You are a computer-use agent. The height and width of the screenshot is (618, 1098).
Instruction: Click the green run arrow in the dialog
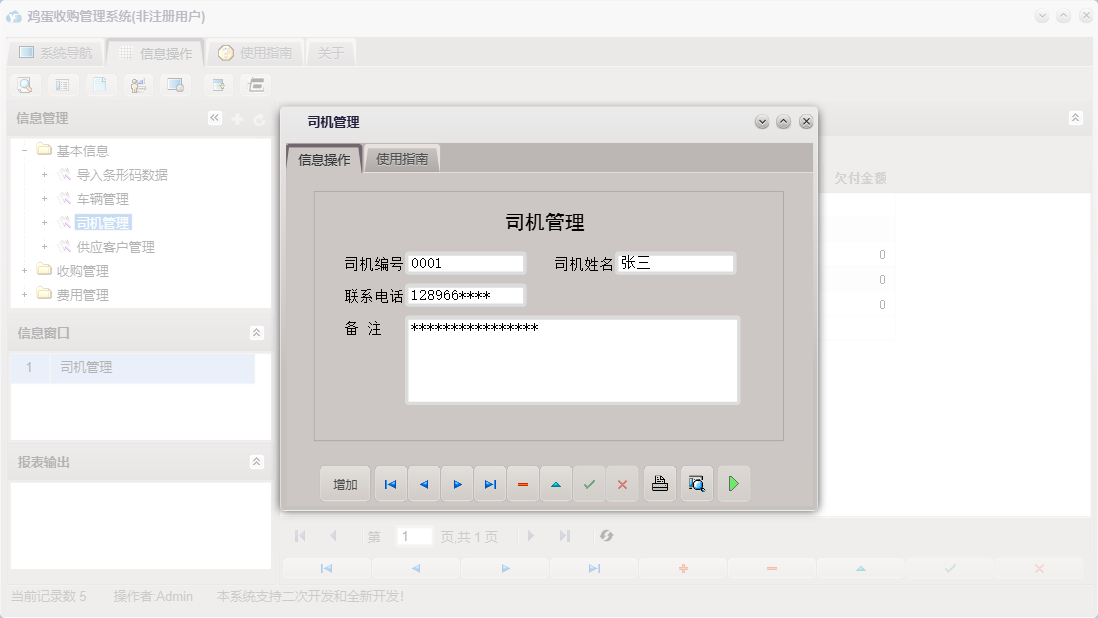(733, 483)
